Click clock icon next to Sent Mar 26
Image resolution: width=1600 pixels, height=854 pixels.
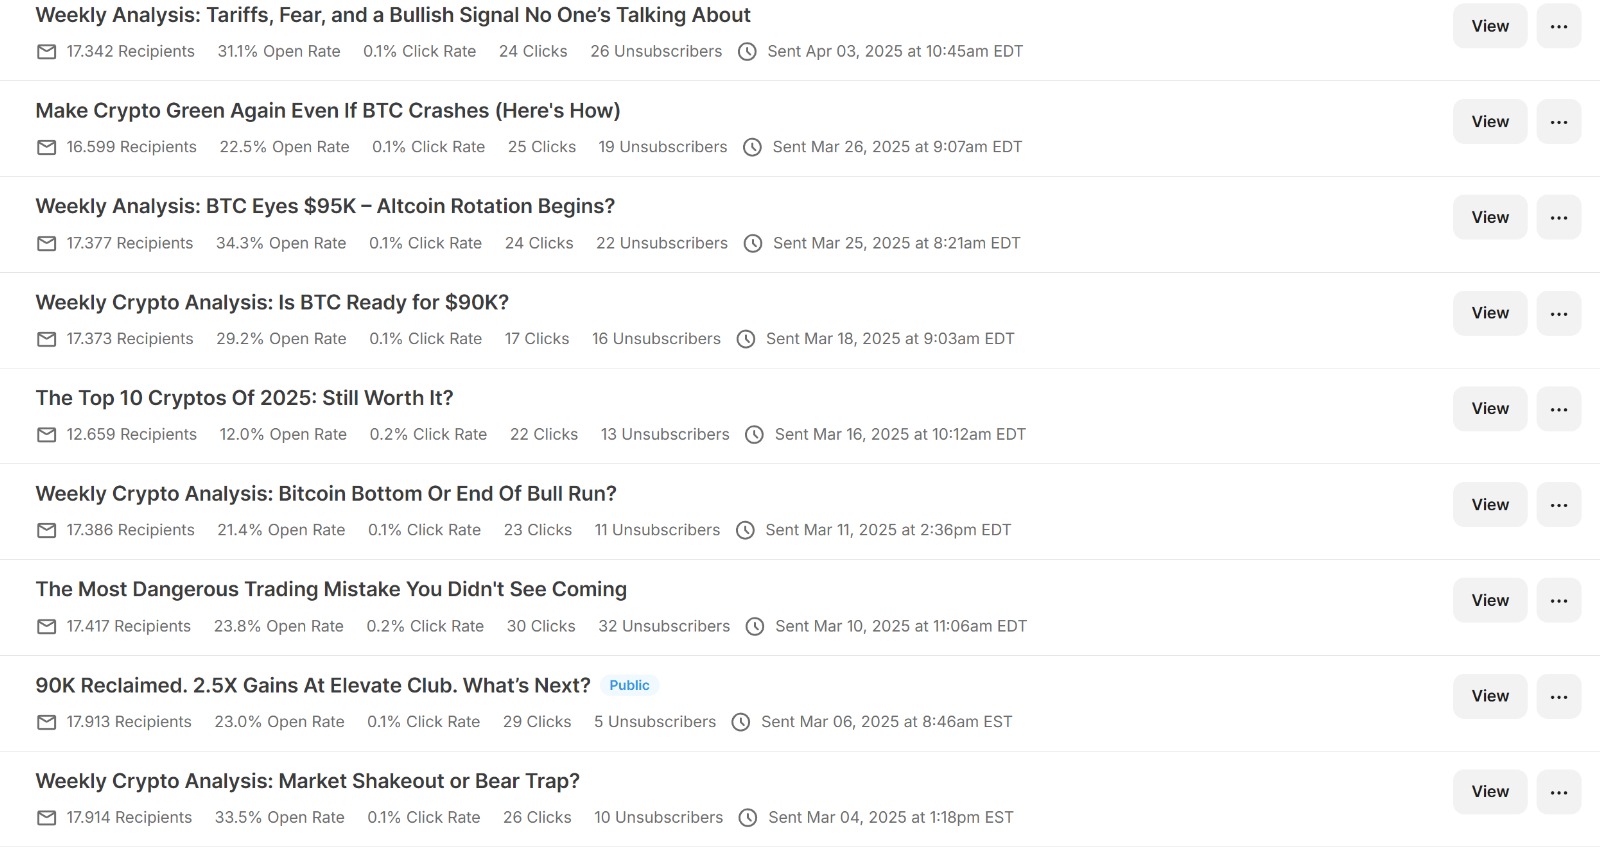752,148
